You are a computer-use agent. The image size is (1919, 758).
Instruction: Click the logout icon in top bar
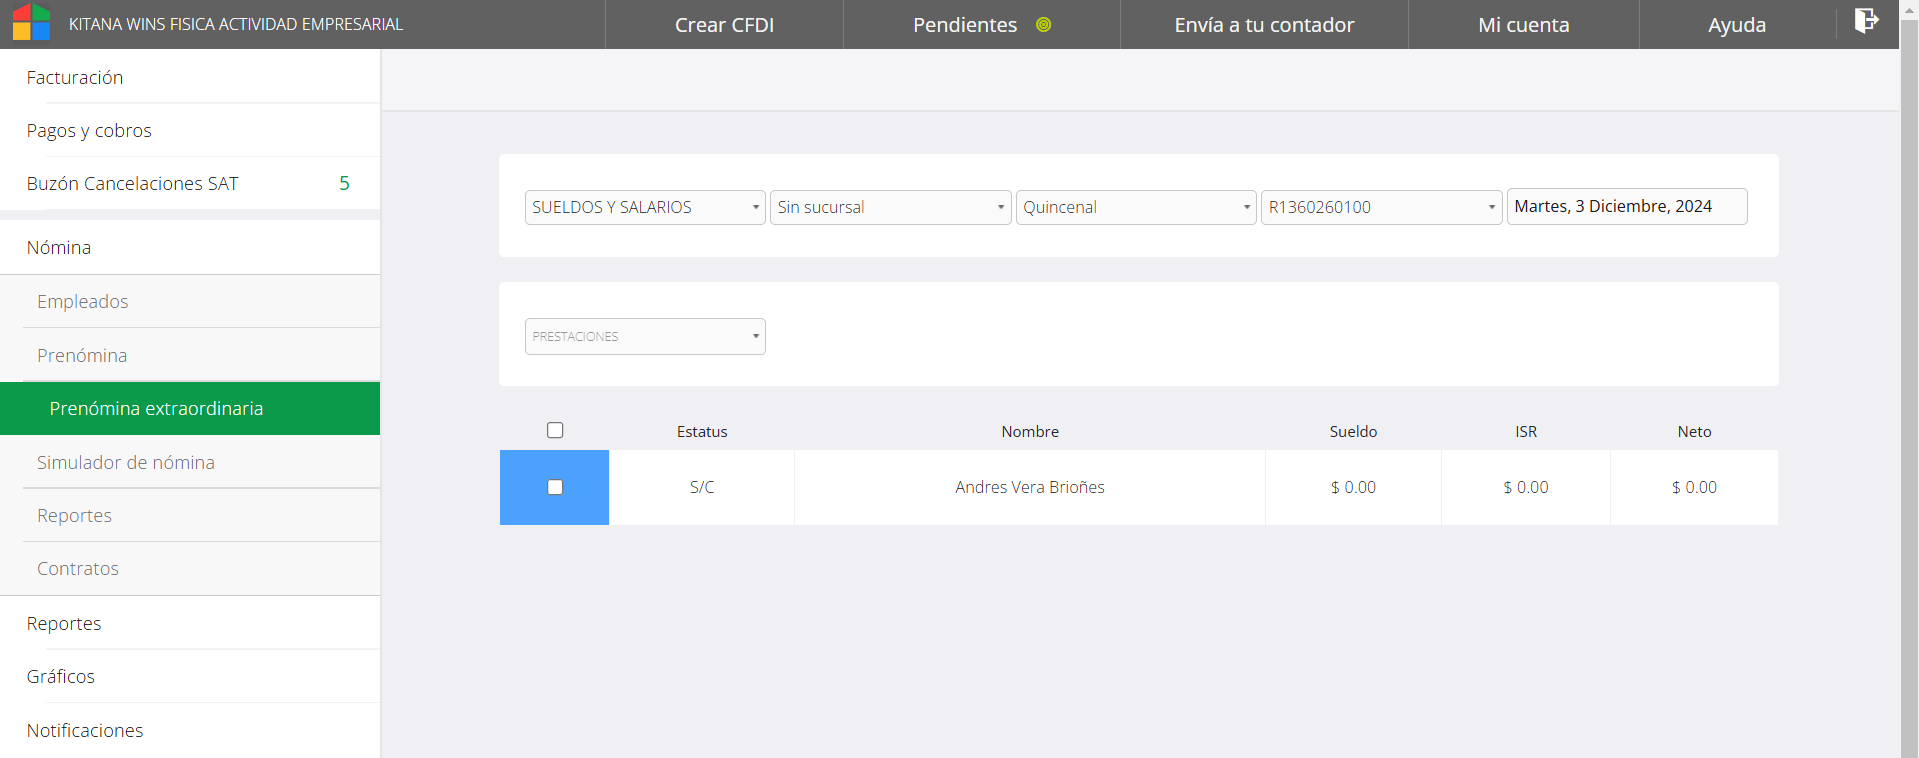[x=1866, y=21]
